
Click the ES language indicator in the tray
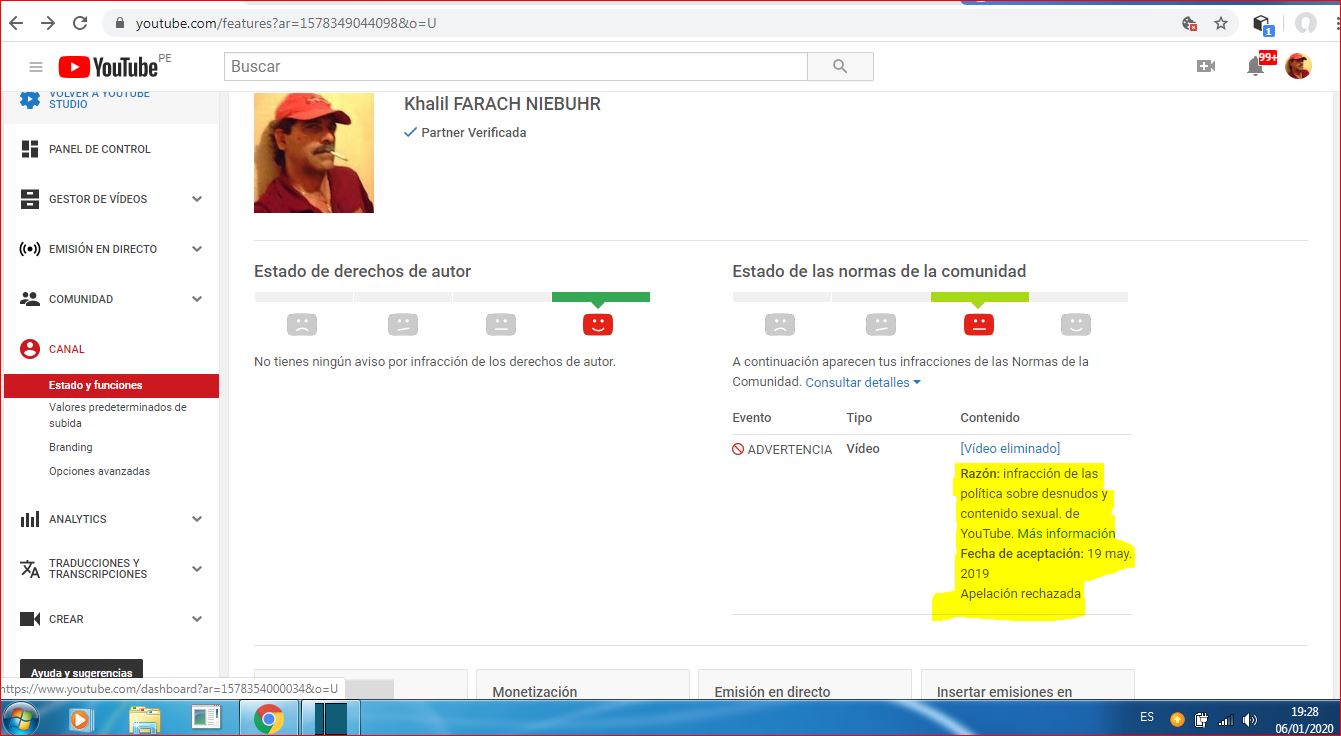click(1147, 718)
